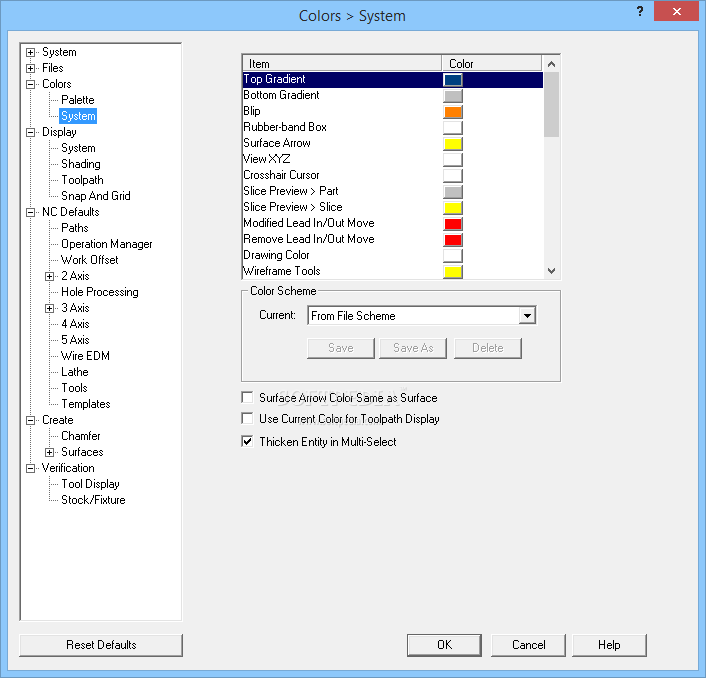Click the Save As scheme button
706x678 pixels.
coord(413,348)
